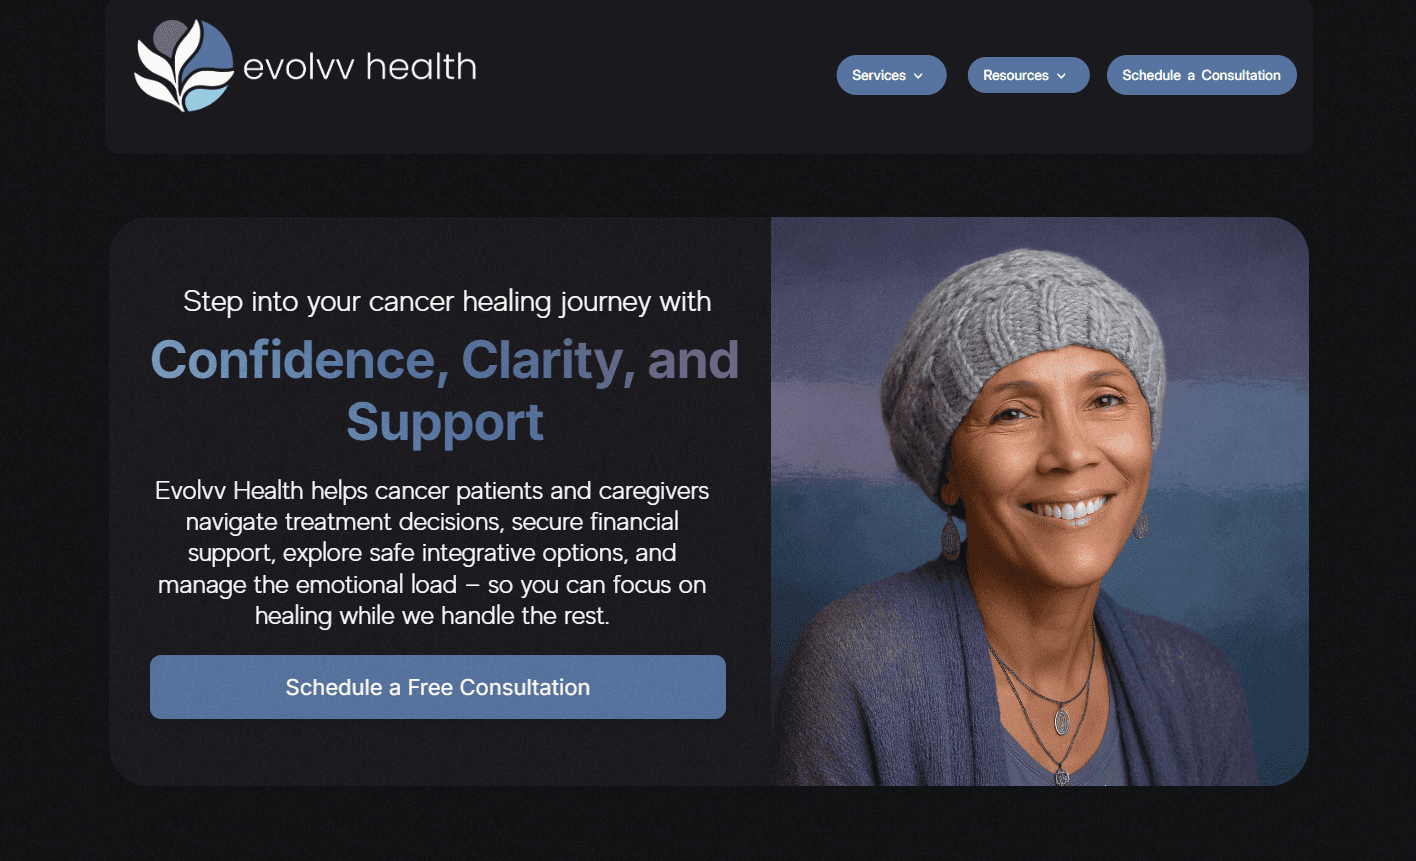Viewport: 1416px width, 861px height.
Task: Click the word "Support" in the headline
Action: tap(445, 422)
